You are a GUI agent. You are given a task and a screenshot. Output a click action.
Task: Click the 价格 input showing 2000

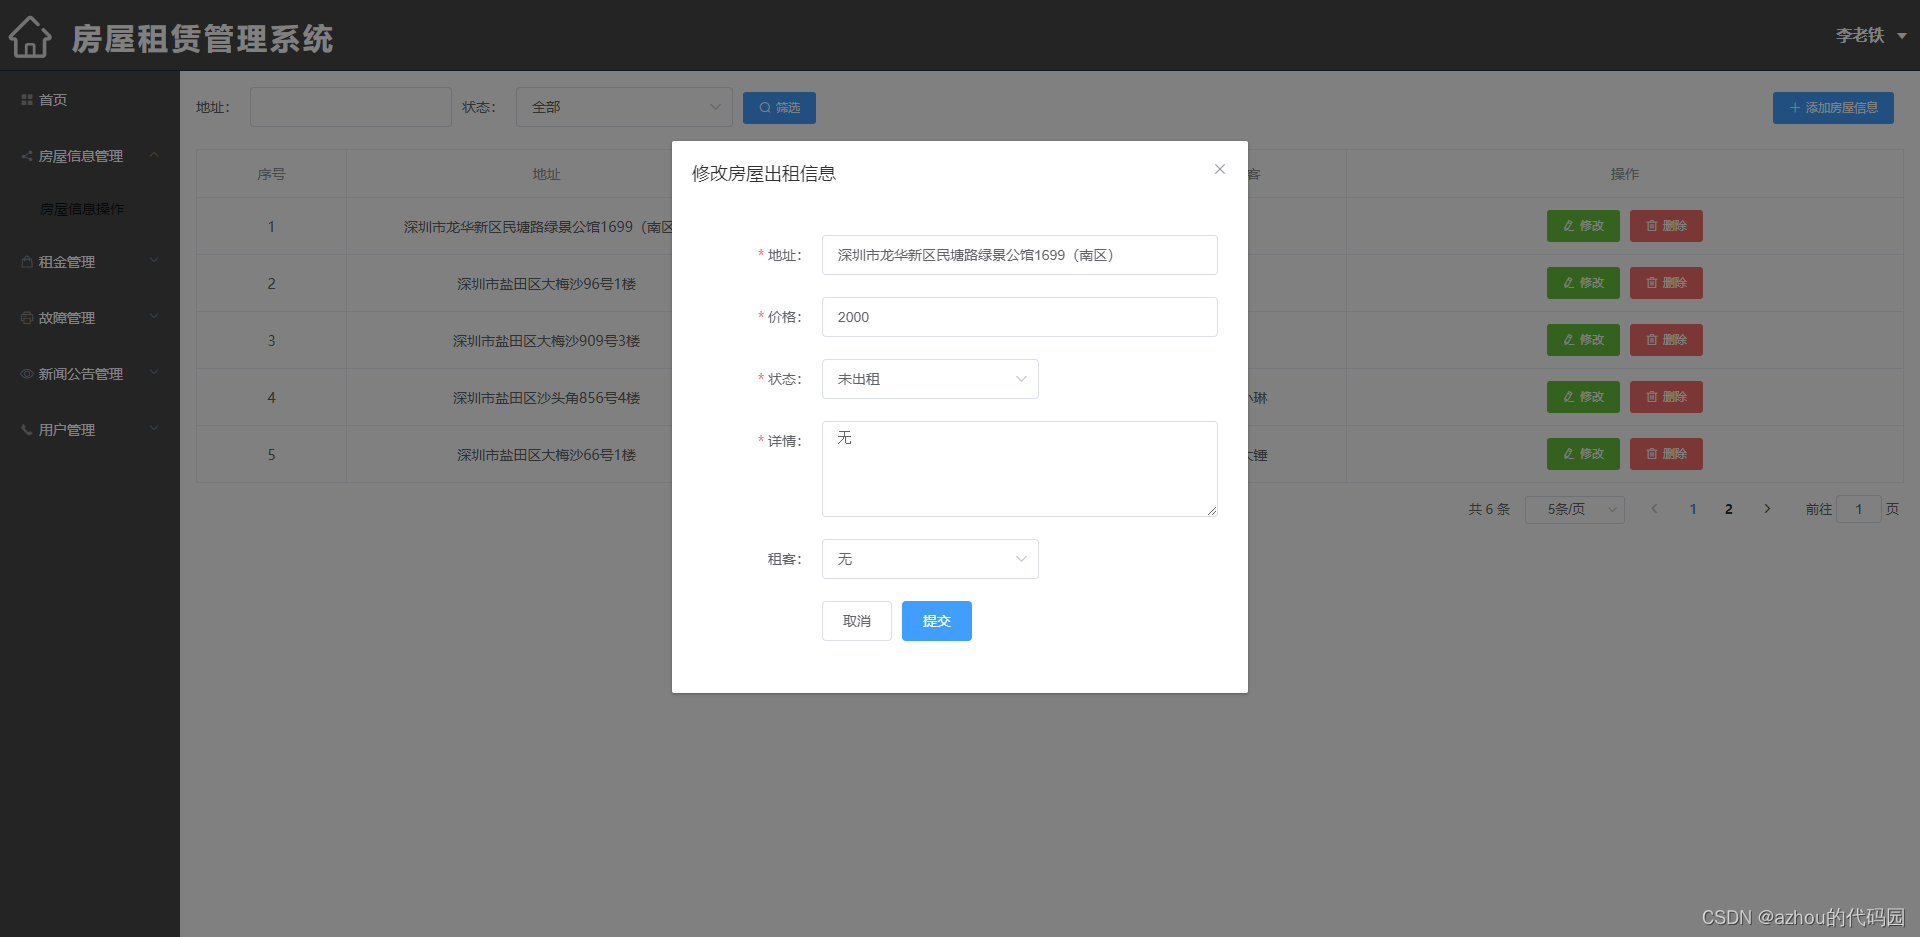(x=1020, y=317)
